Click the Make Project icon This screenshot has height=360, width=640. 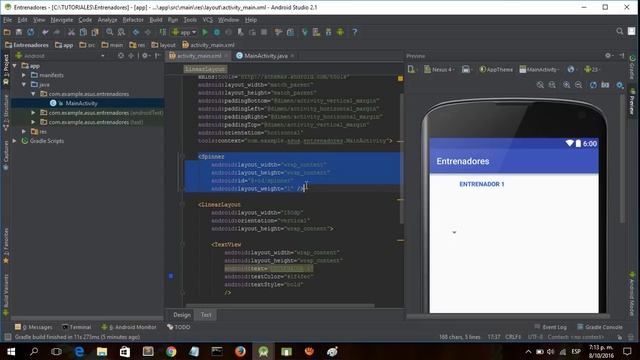tap(163, 32)
